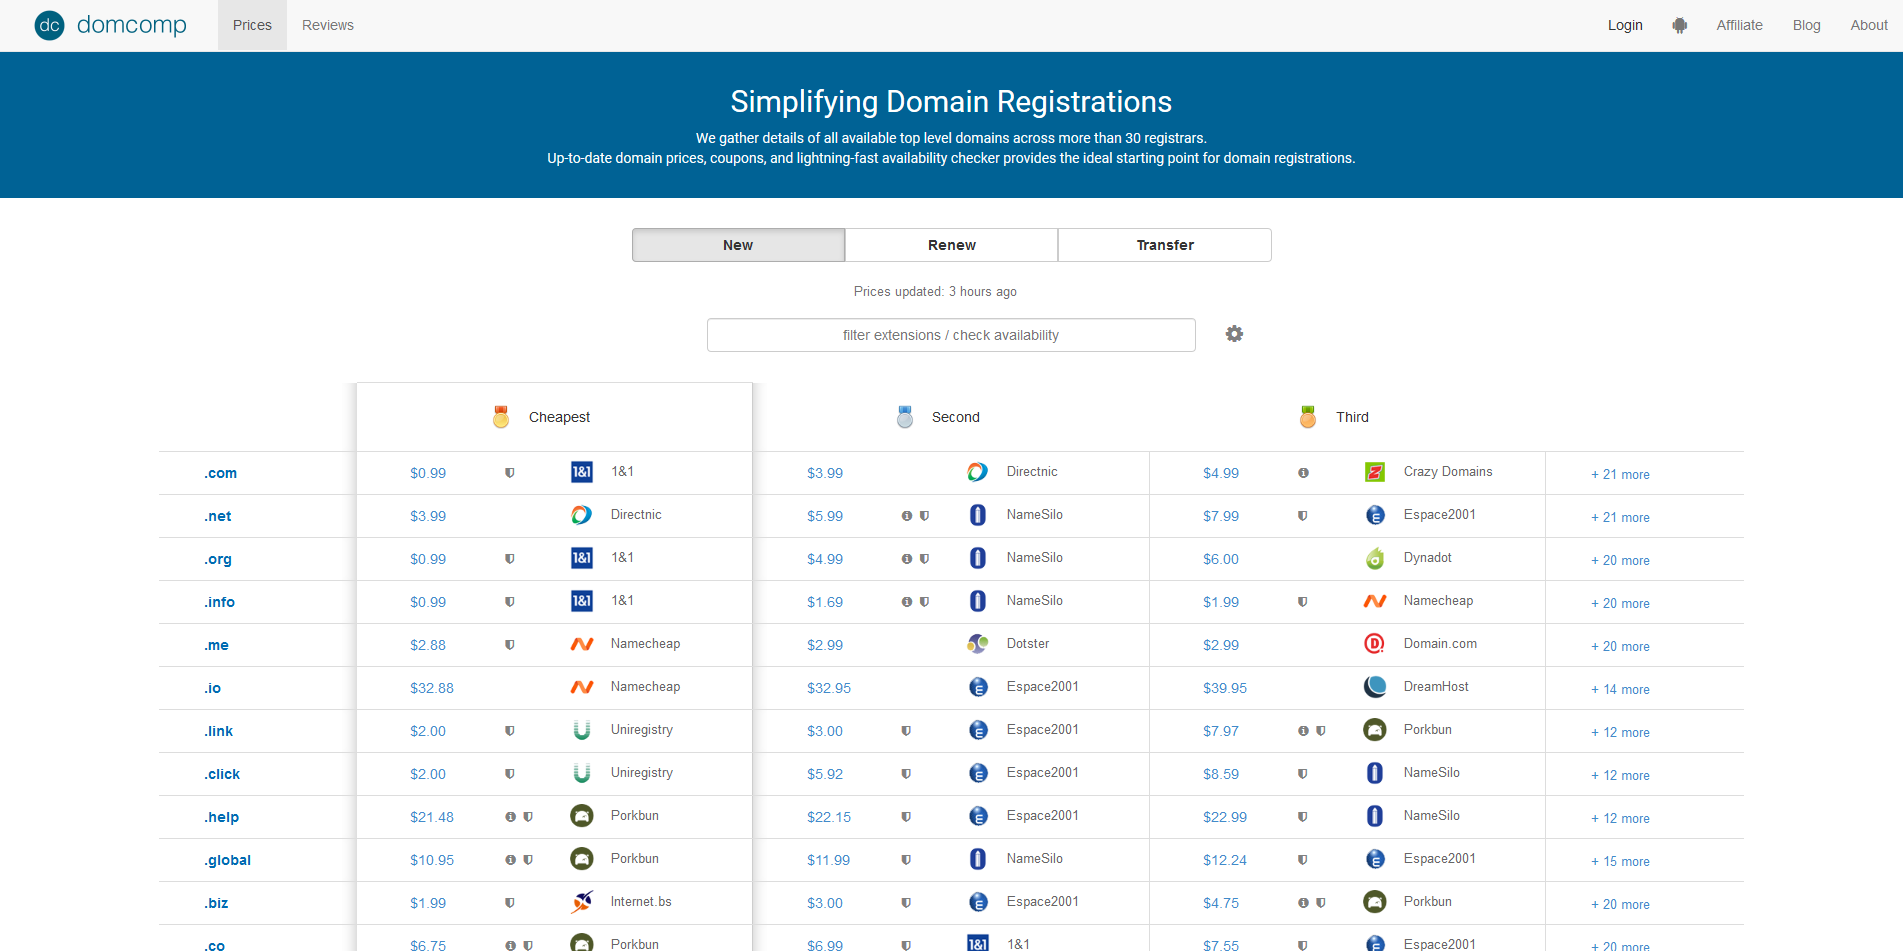The width and height of the screenshot is (1903, 951).
Task: Expand '+ 21 more' for .com
Action: coord(1620,474)
